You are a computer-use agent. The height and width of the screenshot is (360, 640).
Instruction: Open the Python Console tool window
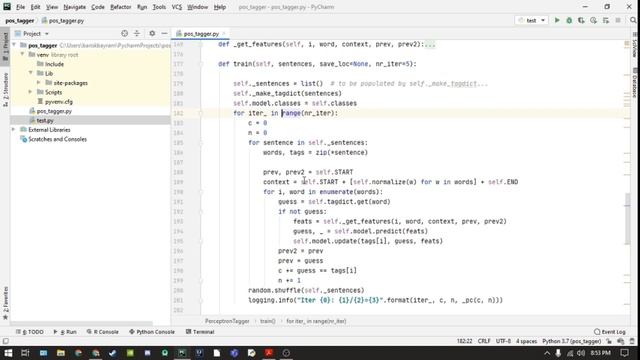(x=152, y=332)
